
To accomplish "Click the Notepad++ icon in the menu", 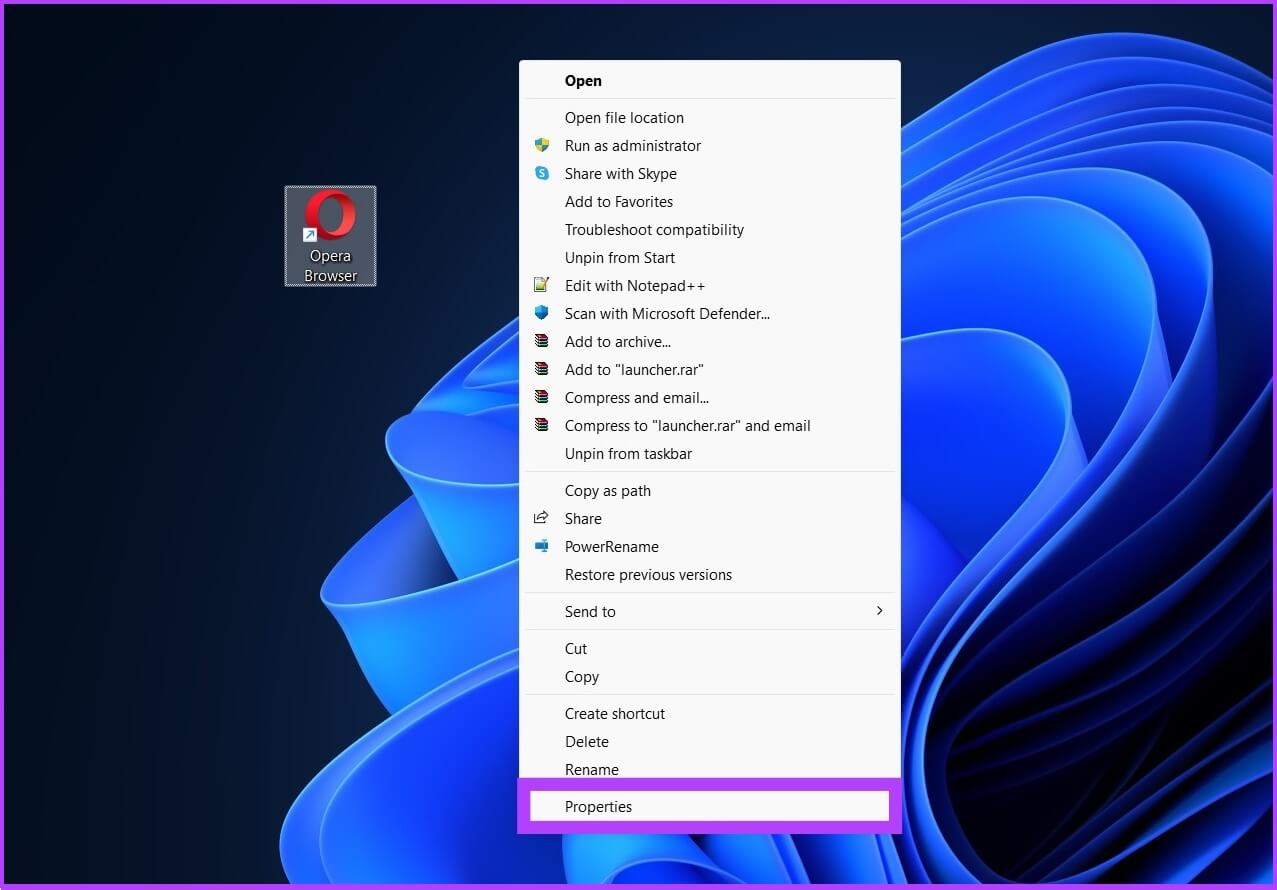I will [x=542, y=285].
